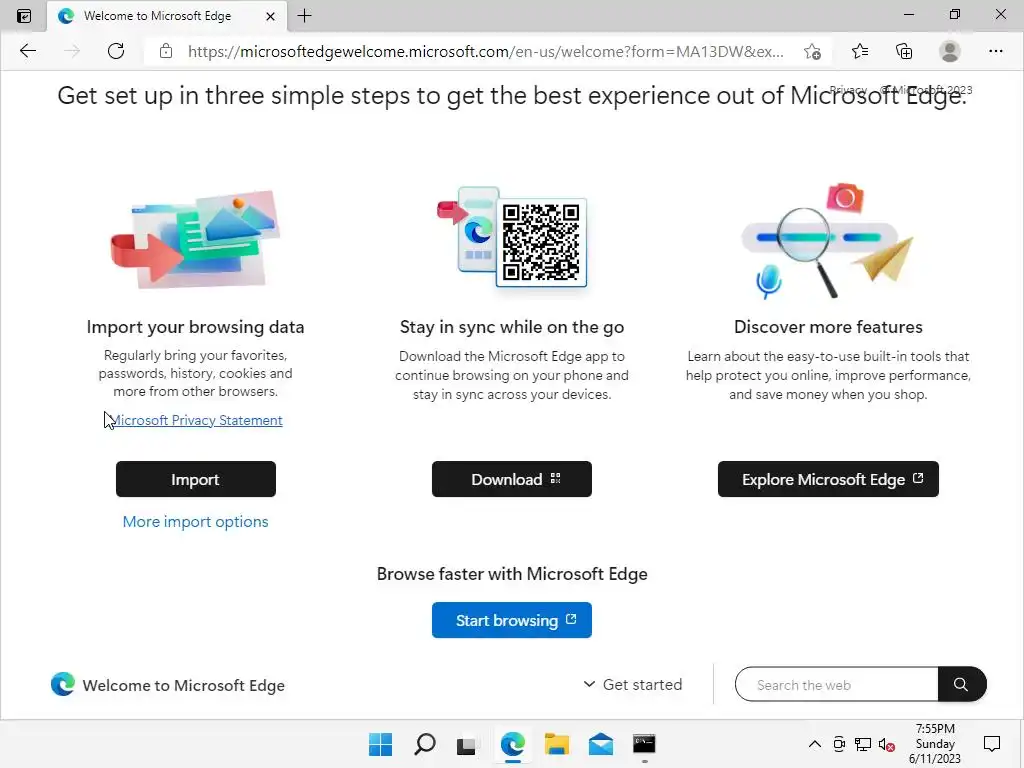The image size is (1024, 768).
Task: Add this page to favorites star
Action: pyautogui.click(x=812, y=52)
